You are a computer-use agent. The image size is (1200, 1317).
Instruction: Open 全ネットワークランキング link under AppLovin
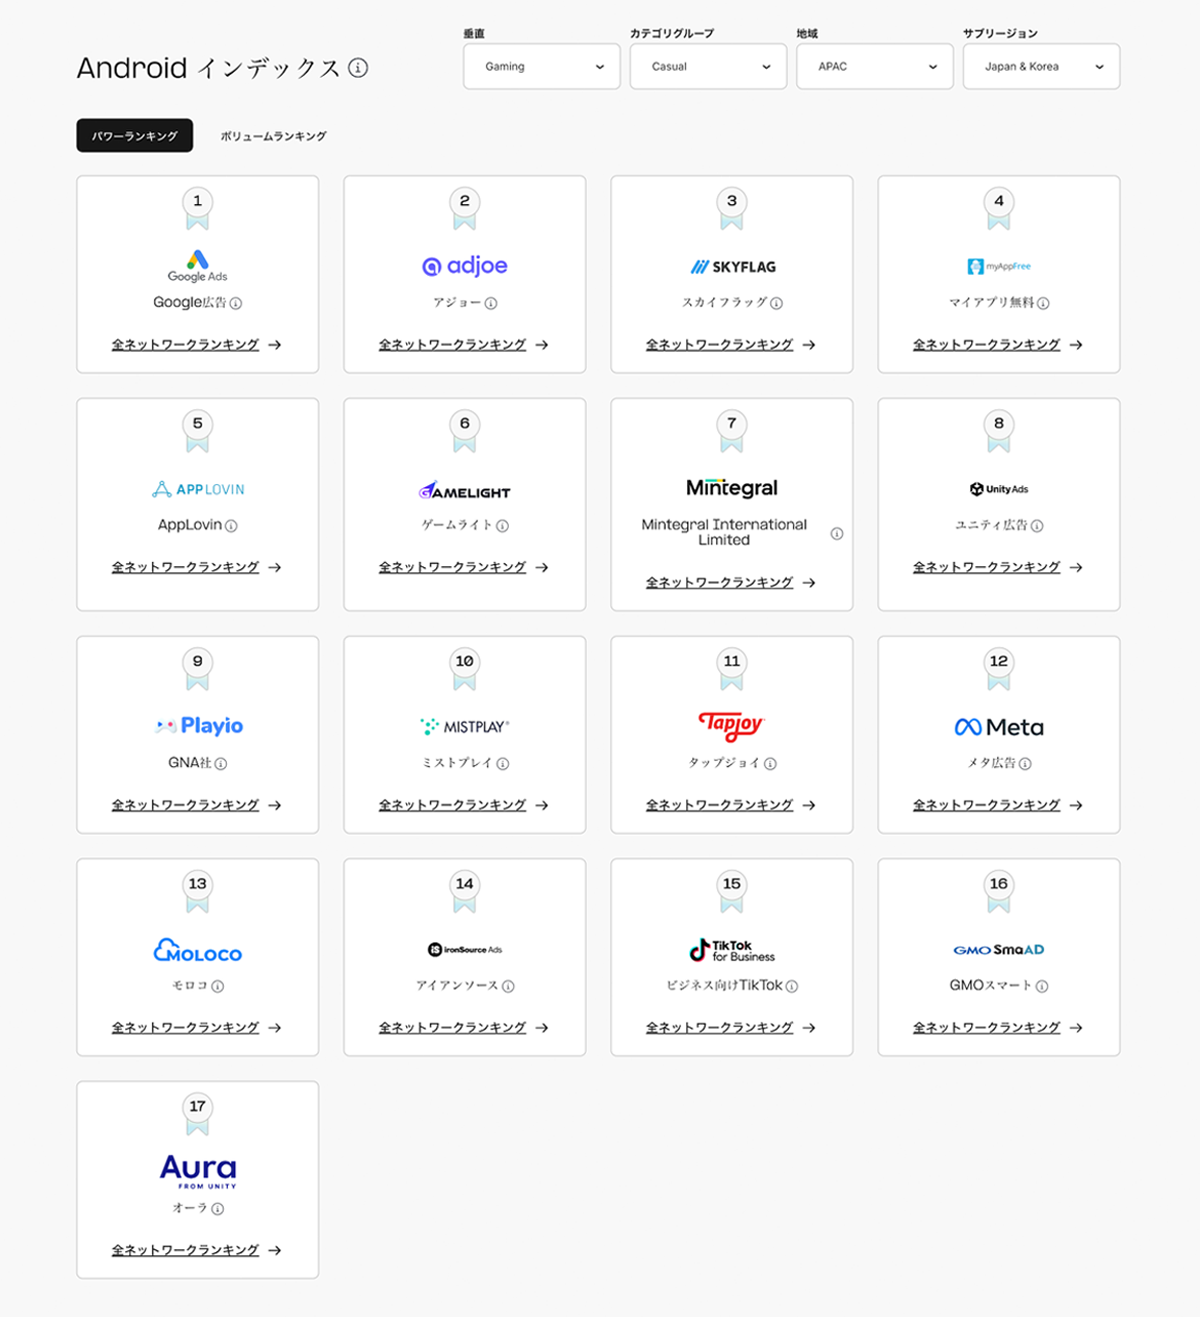coord(196,568)
